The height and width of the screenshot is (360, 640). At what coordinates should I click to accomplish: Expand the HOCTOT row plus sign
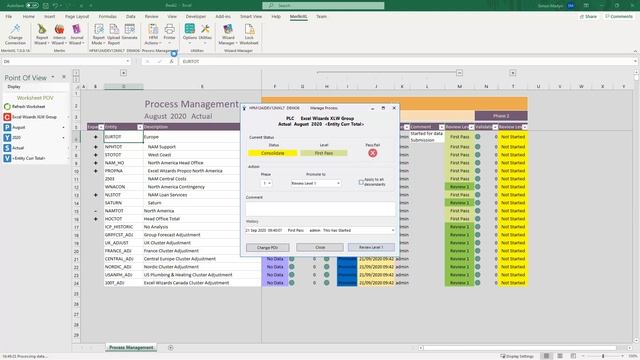tap(96, 219)
